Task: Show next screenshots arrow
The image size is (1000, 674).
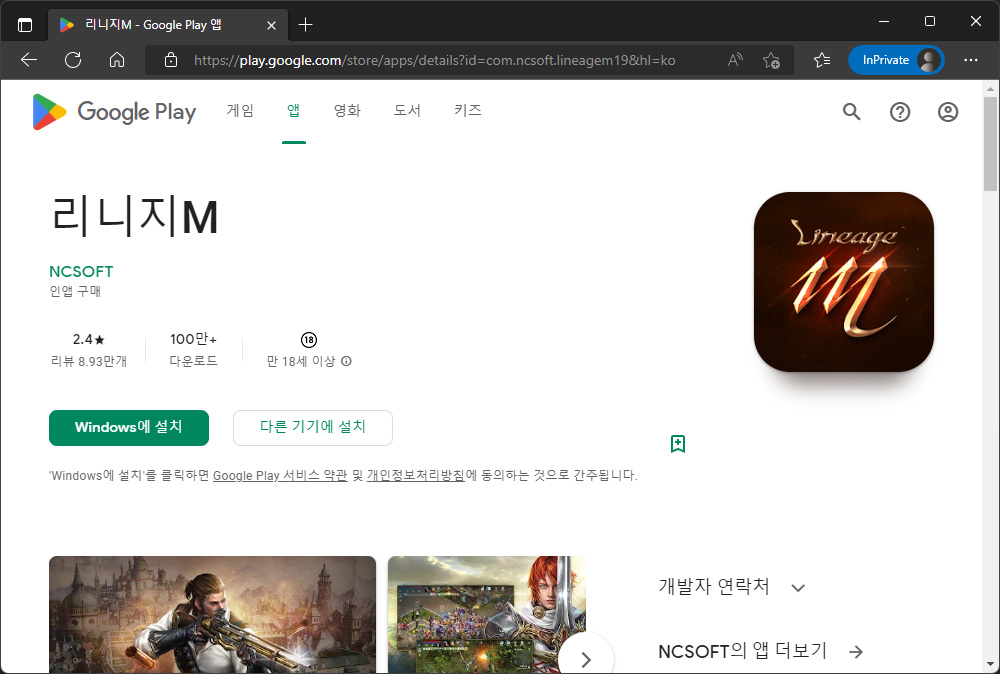Action: 586,658
